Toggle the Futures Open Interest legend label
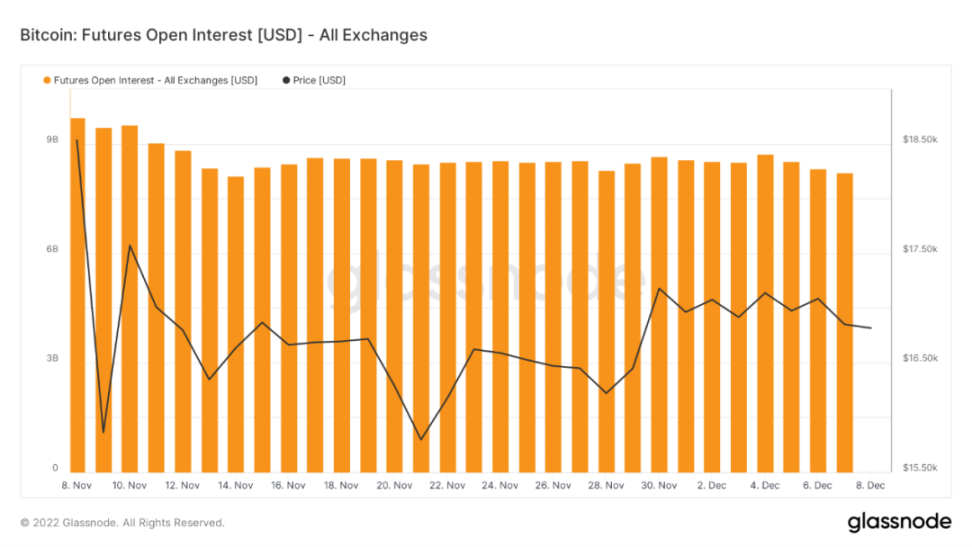This screenshot has height=547, width=972. pos(155,80)
